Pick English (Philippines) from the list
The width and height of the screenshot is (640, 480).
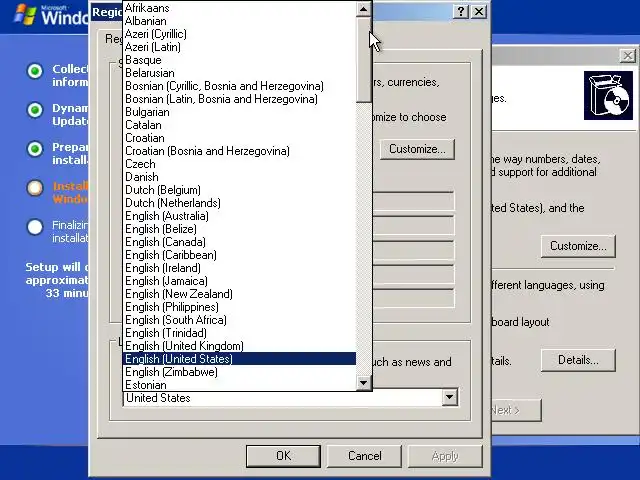[x=239, y=307]
